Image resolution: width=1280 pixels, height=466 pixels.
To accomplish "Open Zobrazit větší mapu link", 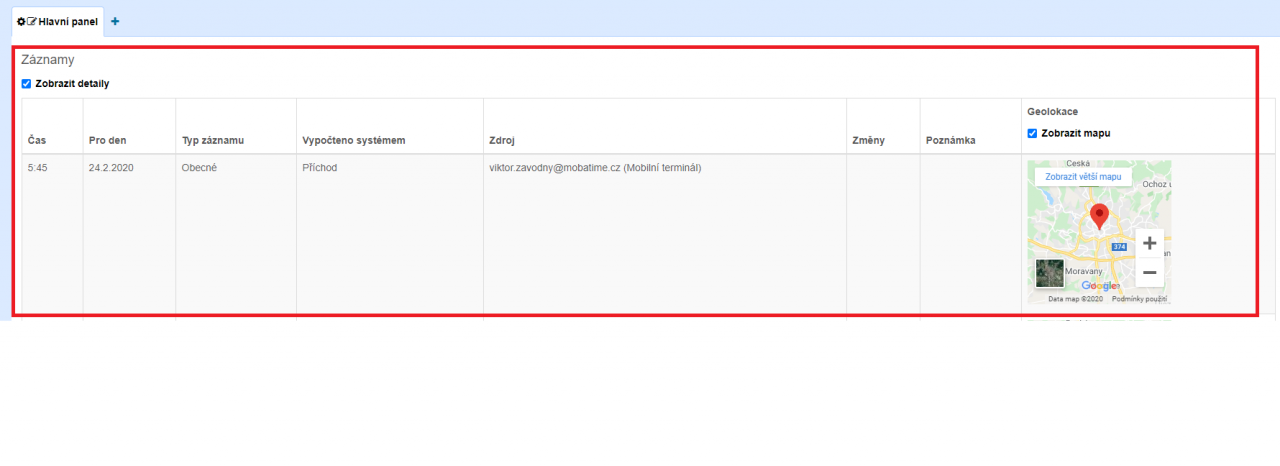I will (x=1083, y=177).
